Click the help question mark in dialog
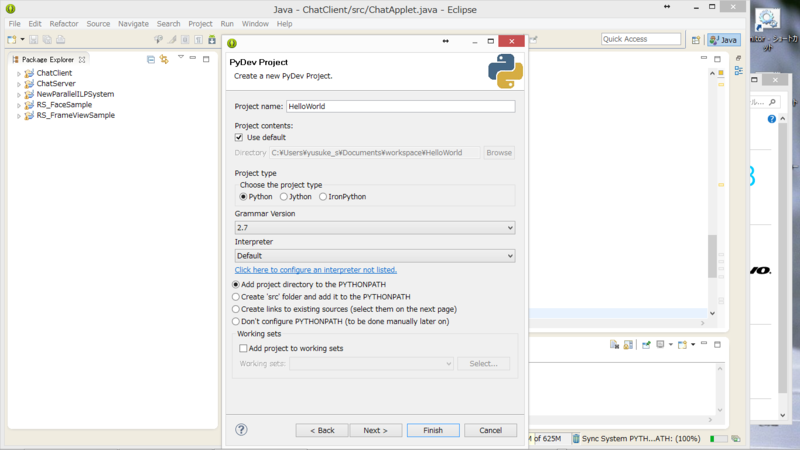The width and height of the screenshot is (800, 450). click(241, 430)
